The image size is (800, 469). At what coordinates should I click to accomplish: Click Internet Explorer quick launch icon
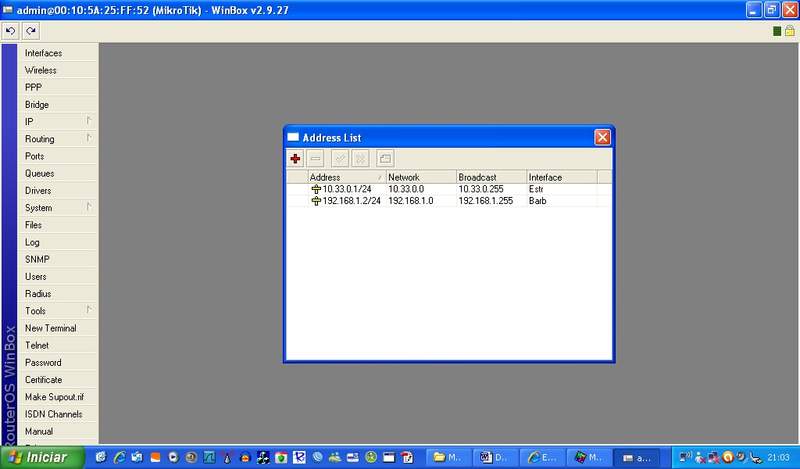(119, 457)
